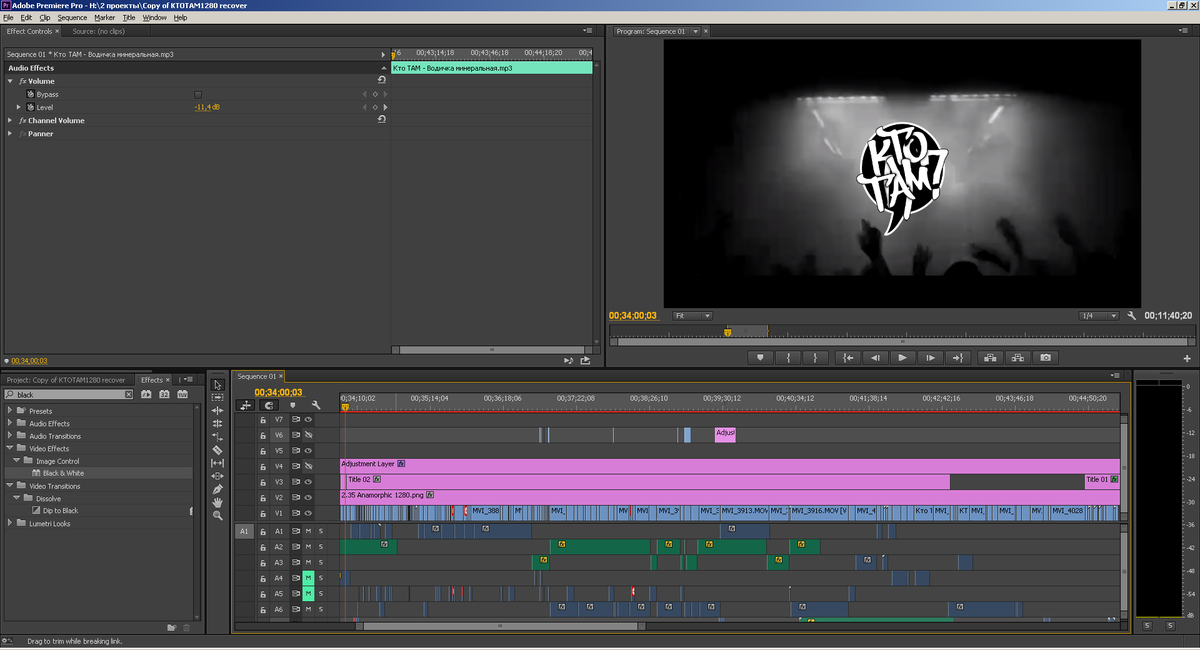Image resolution: width=1200 pixels, height=650 pixels.
Task: Collapse the Image Control folder
Action: [x=18, y=461]
